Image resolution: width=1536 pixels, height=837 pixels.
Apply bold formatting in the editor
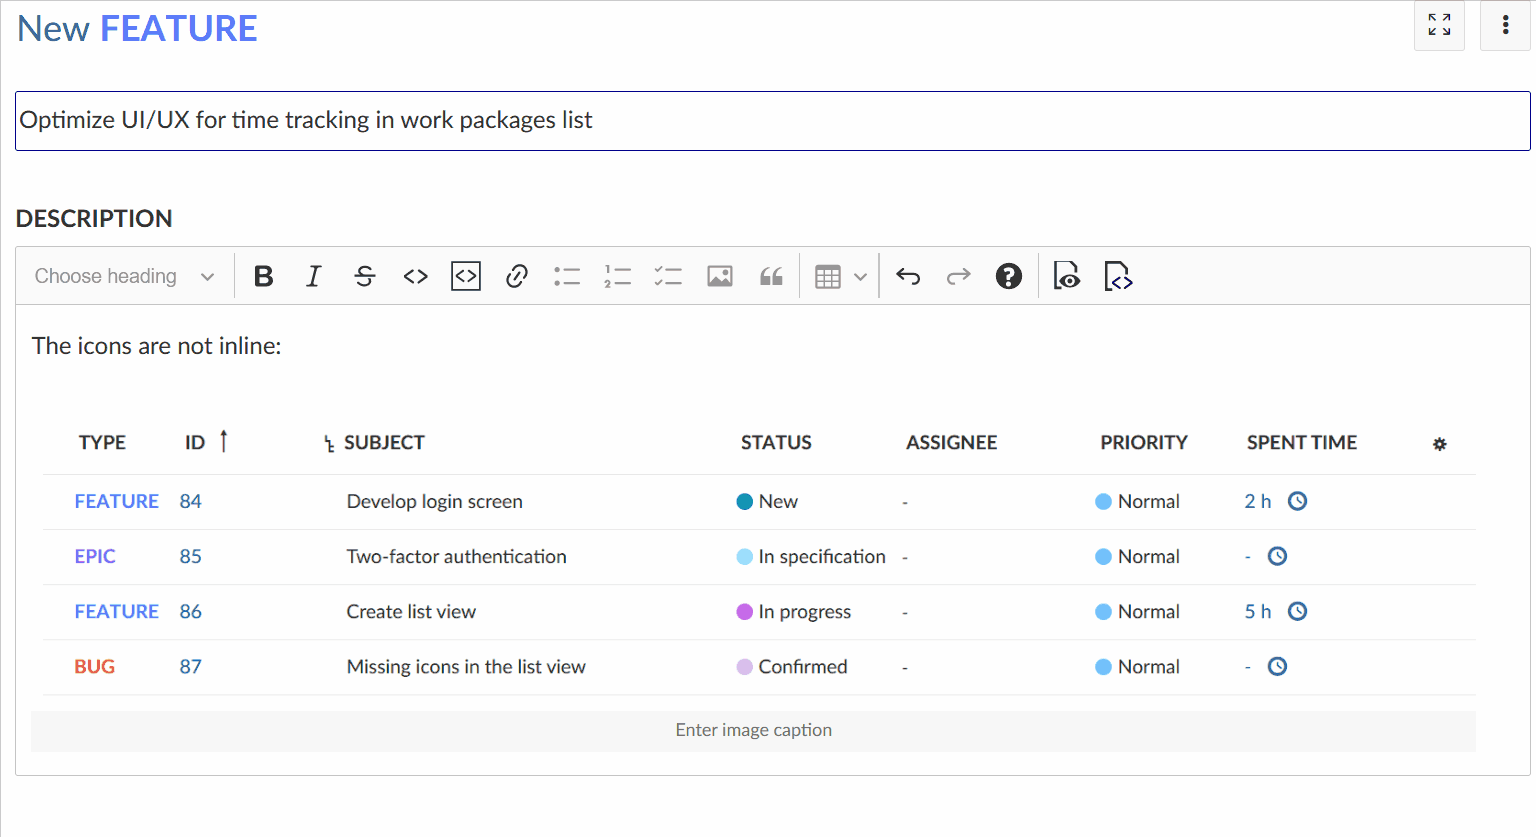pos(263,276)
